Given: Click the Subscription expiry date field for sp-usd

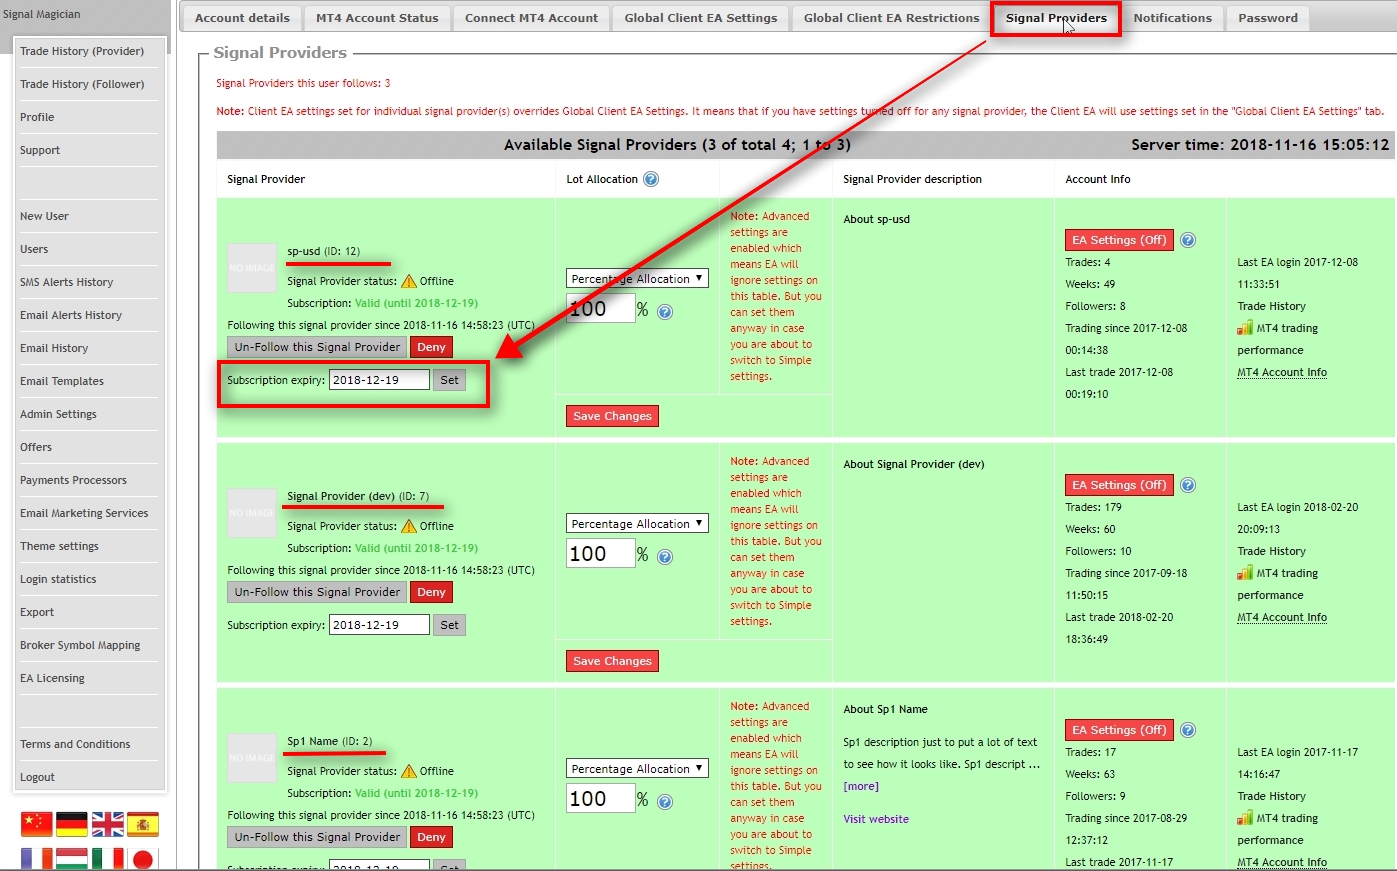Looking at the screenshot, I should (380, 380).
